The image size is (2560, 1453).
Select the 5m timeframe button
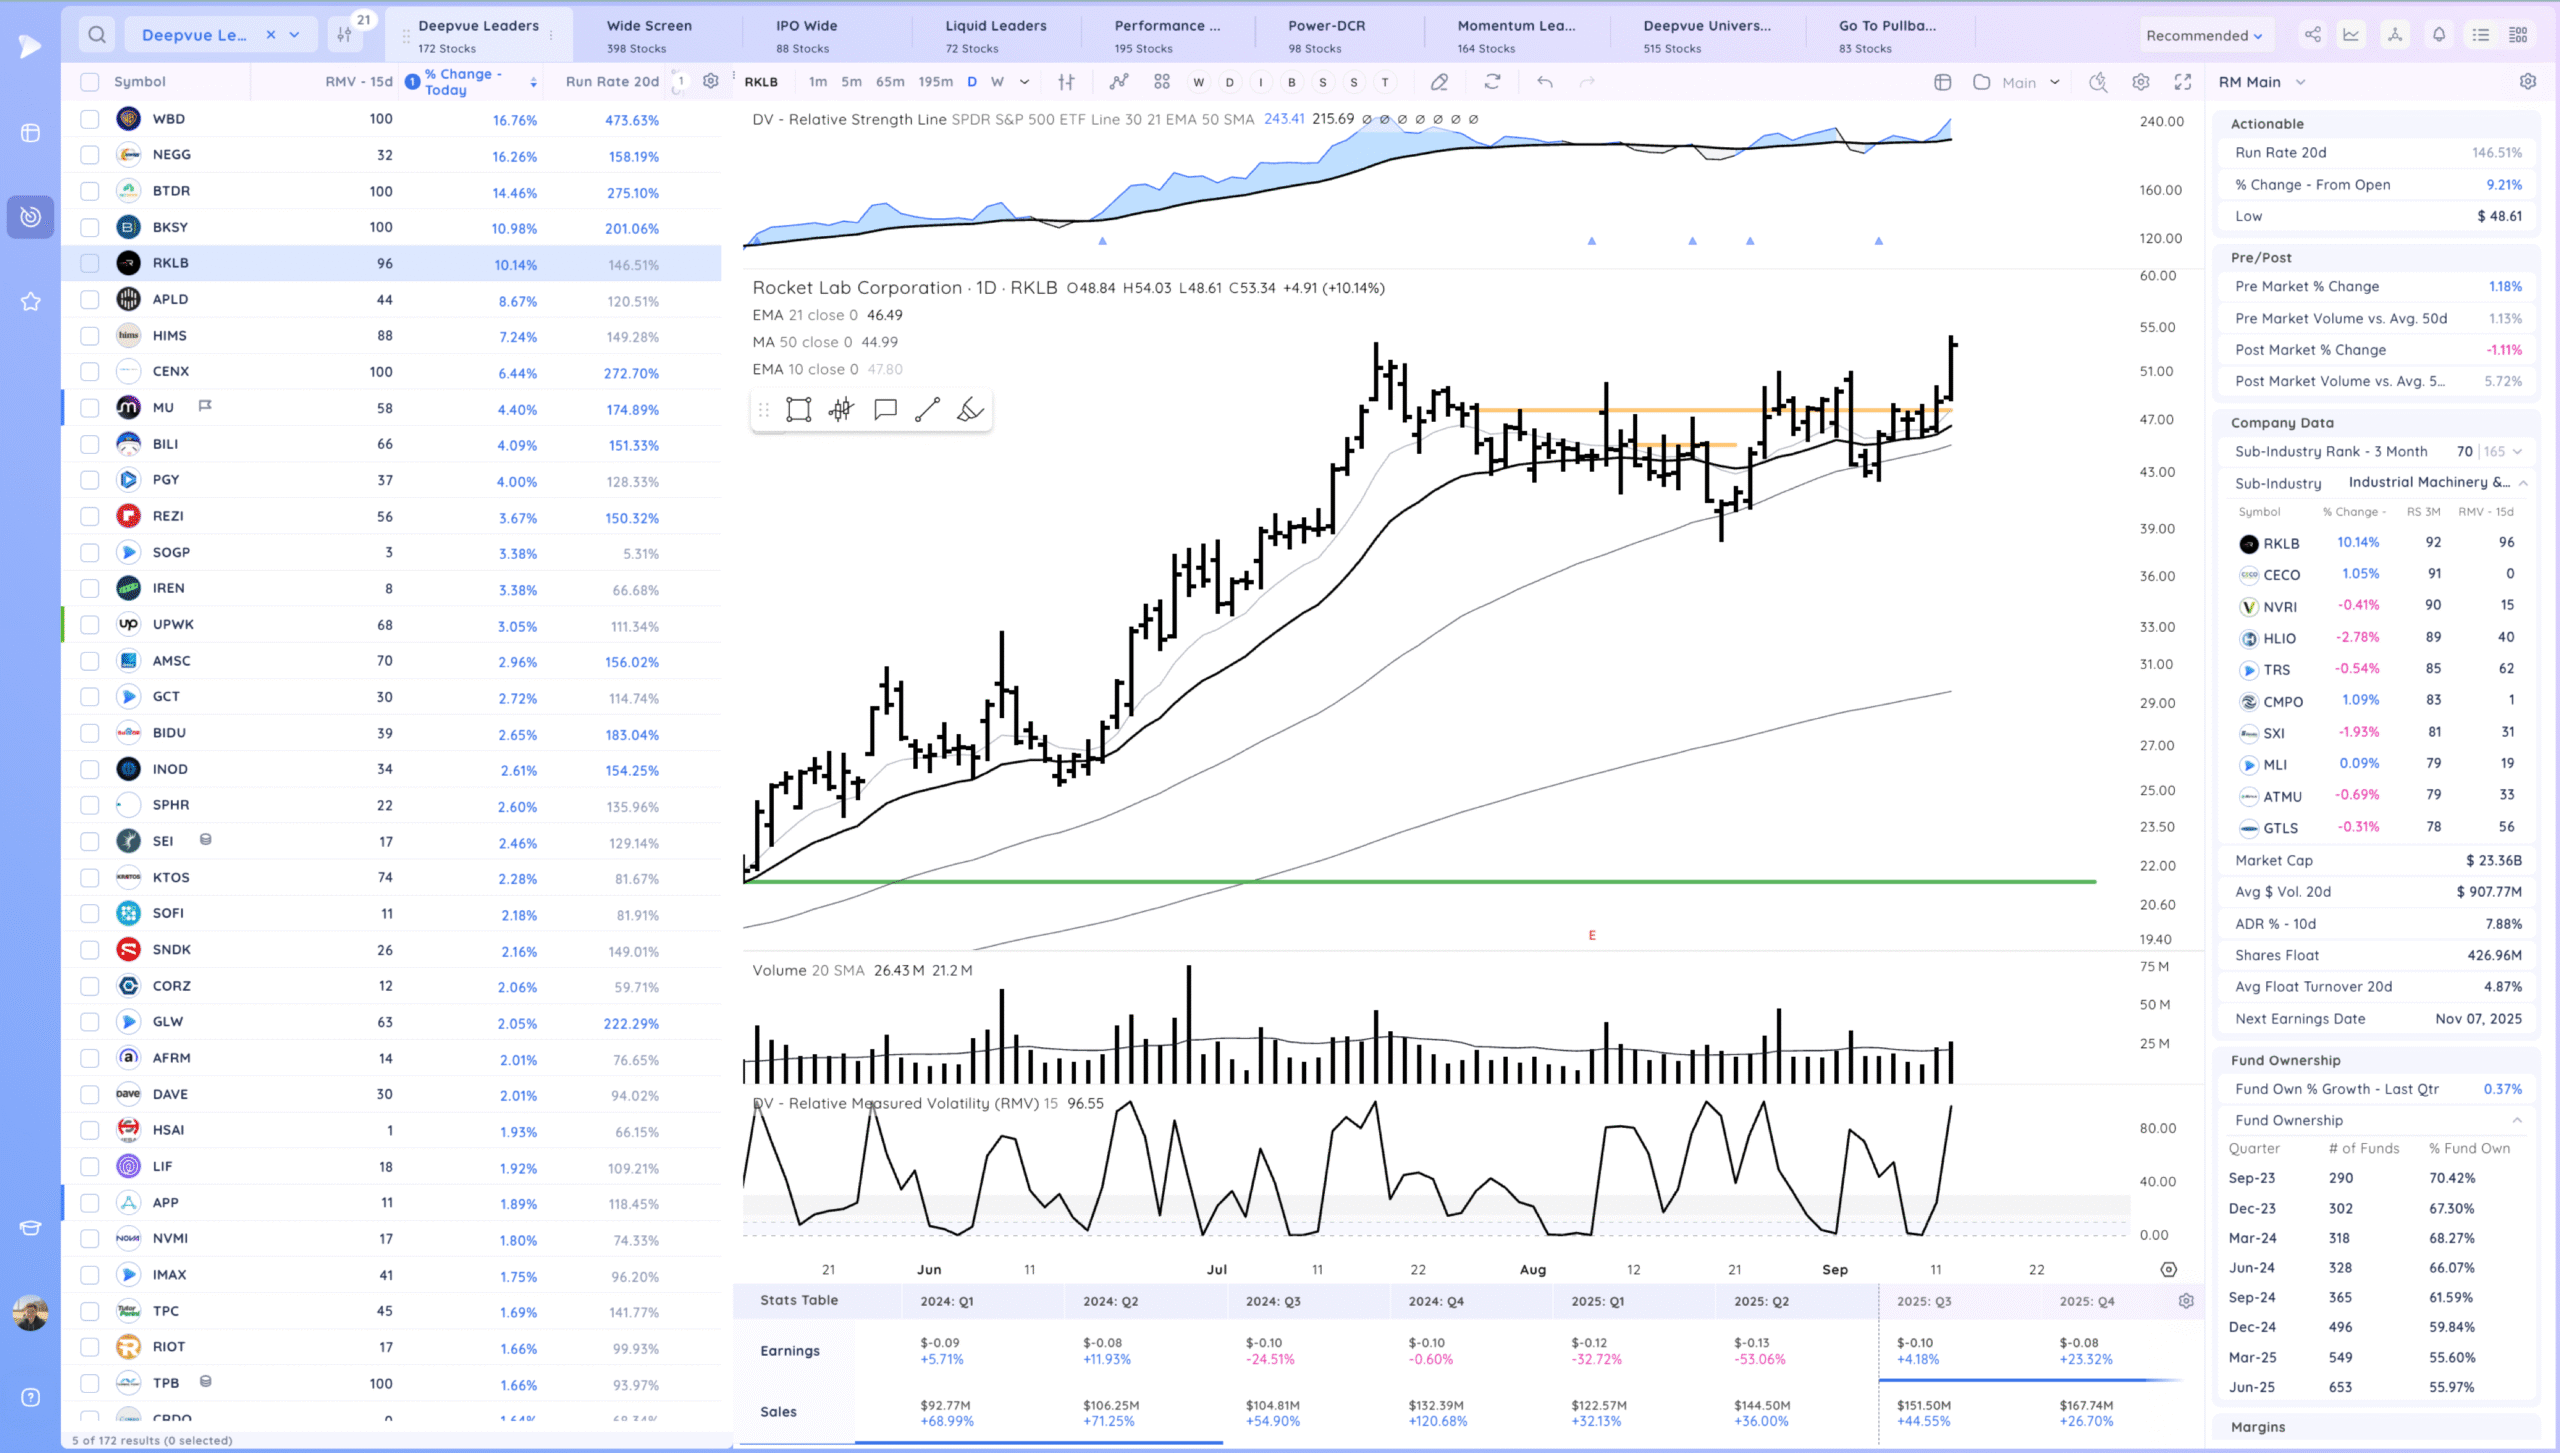point(851,82)
